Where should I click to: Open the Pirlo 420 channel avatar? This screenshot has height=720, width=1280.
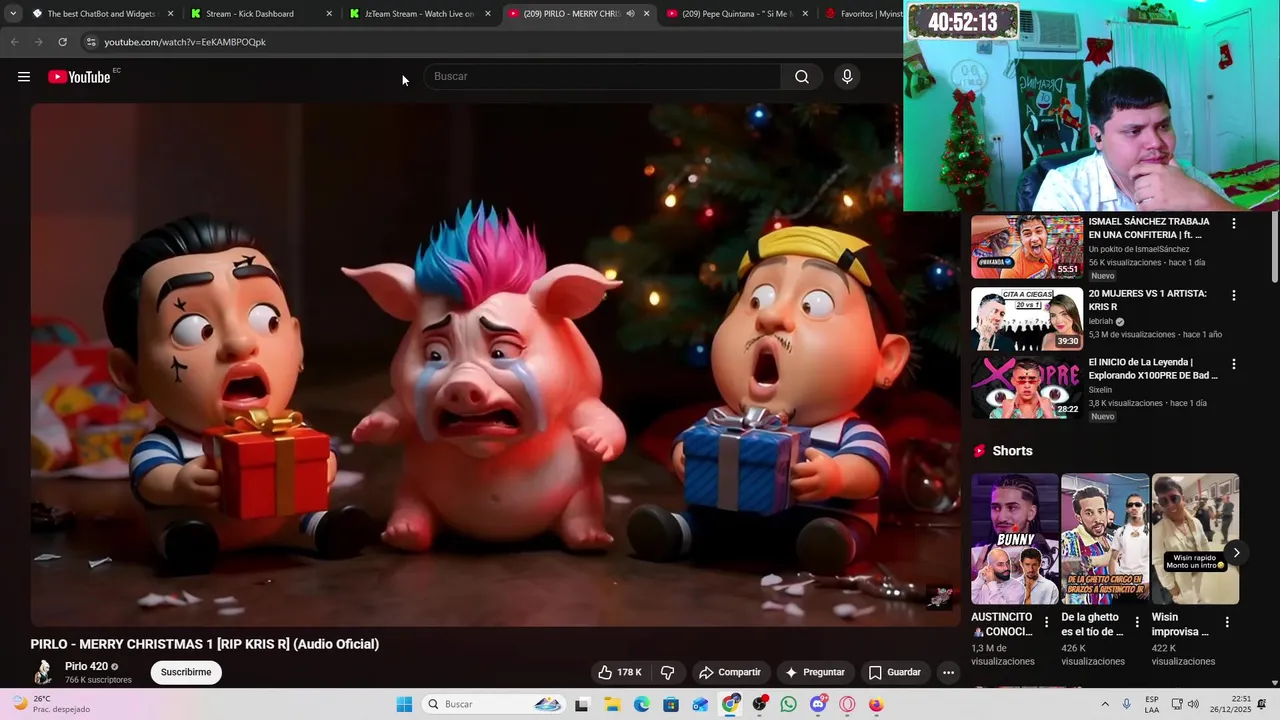pos(43,672)
